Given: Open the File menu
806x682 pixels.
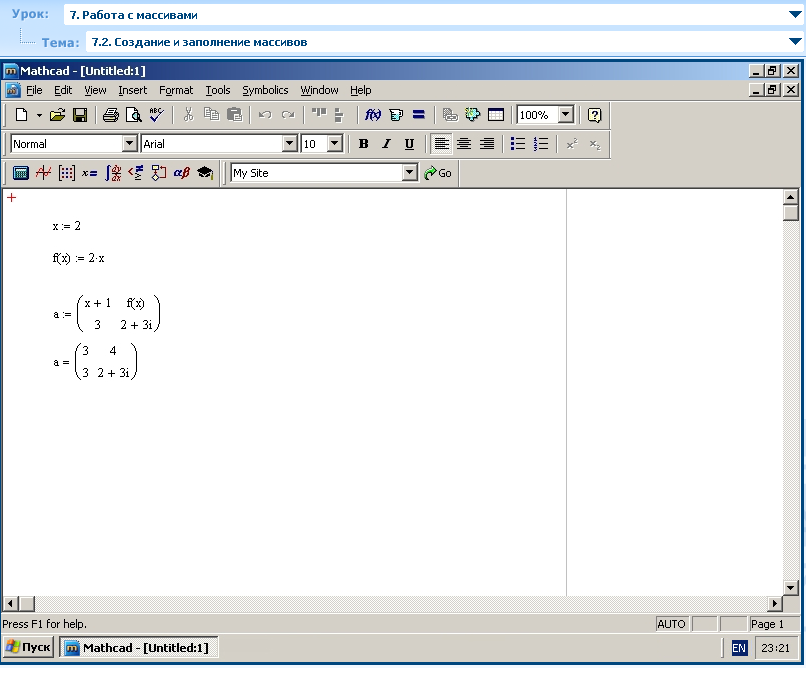Looking at the screenshot, I should tap(34, 90).
